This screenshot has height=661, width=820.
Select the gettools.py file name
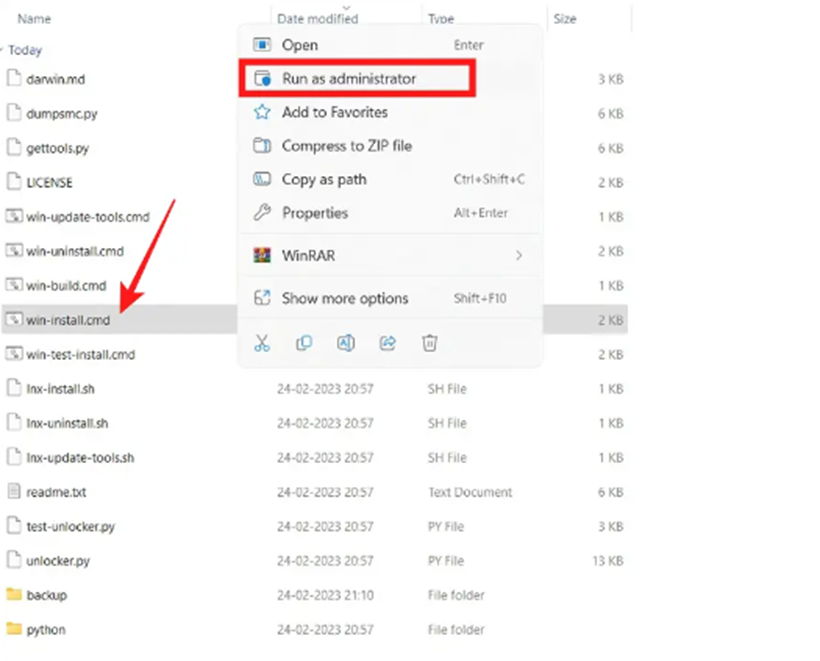coord(58,148)
